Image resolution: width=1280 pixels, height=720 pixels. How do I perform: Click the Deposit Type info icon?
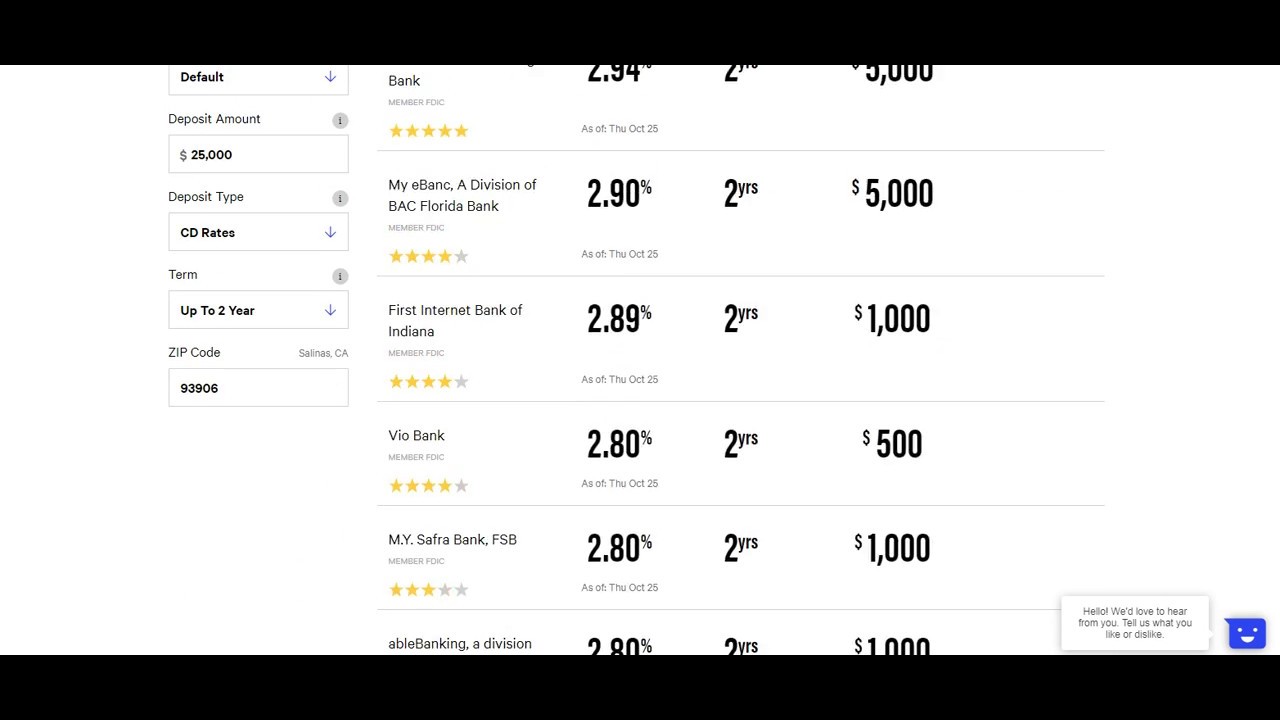coord(340,199)
